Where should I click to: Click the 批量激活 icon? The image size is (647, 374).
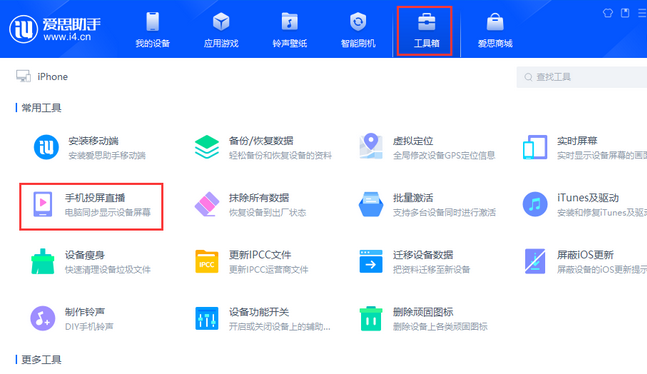[371, 204]
